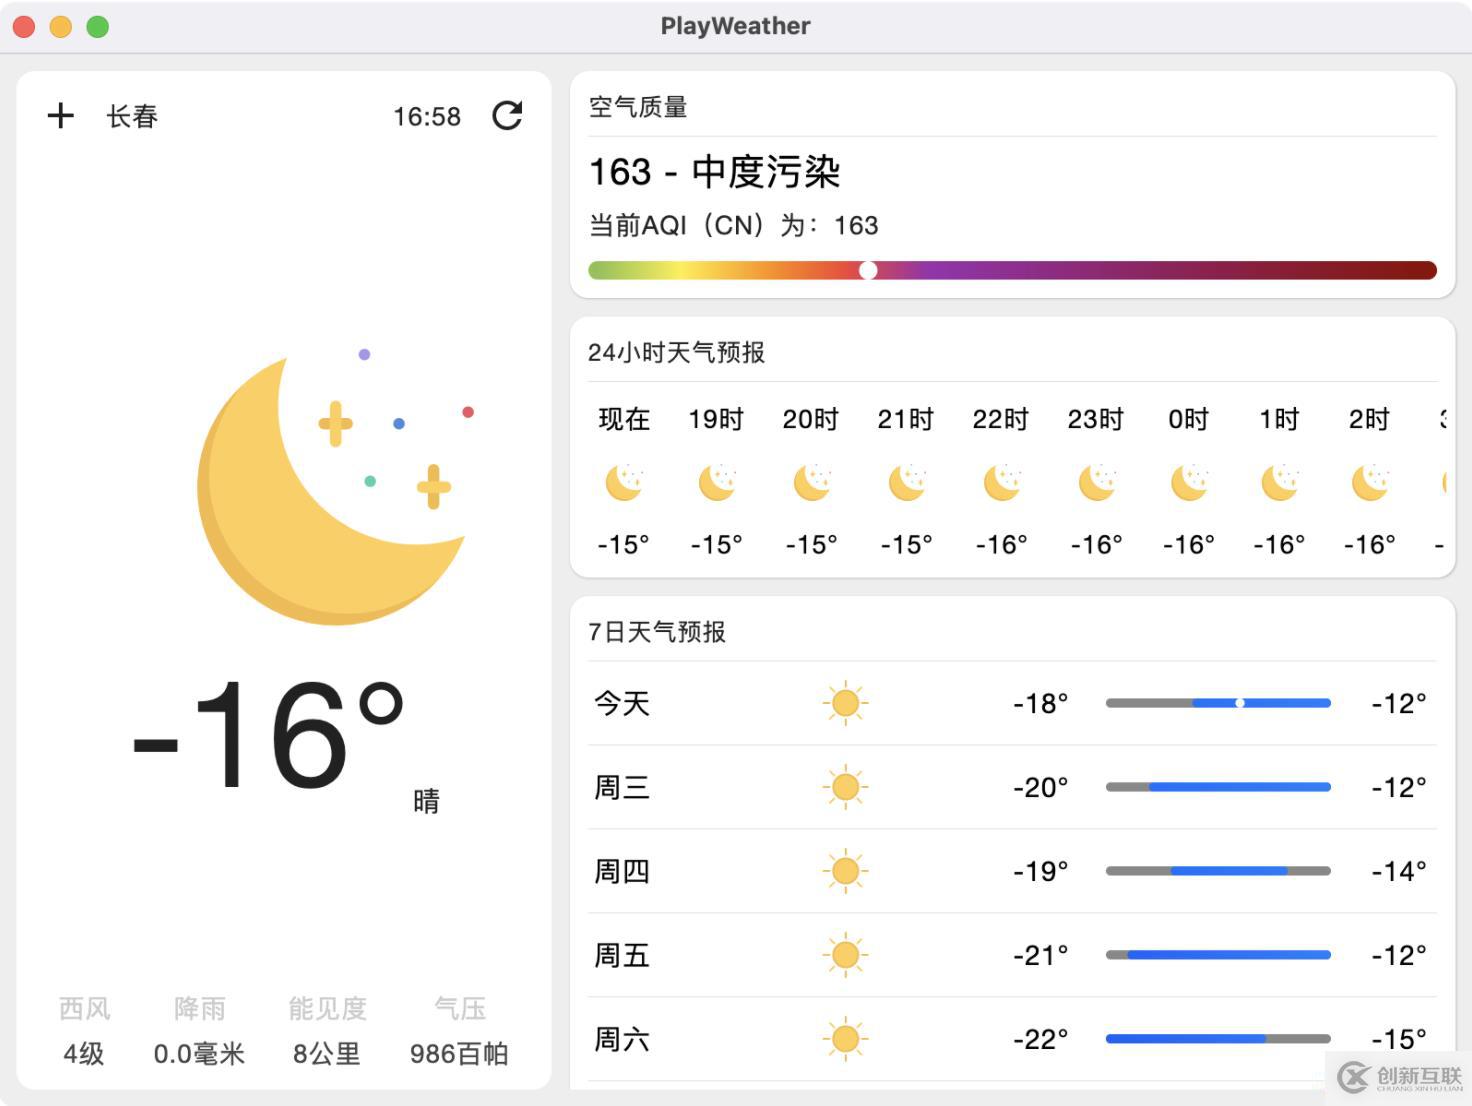Click the 能见度 visibility stat
The height and width of the screenshot is (1106, 1472).
point(327,1031)
